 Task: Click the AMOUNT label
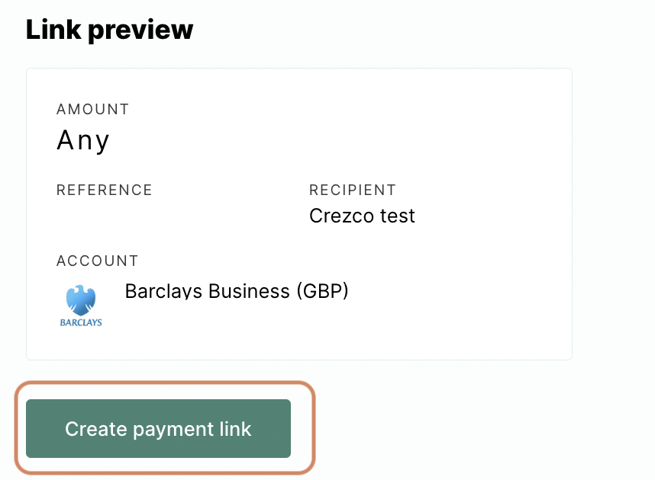tap(93, 109)
